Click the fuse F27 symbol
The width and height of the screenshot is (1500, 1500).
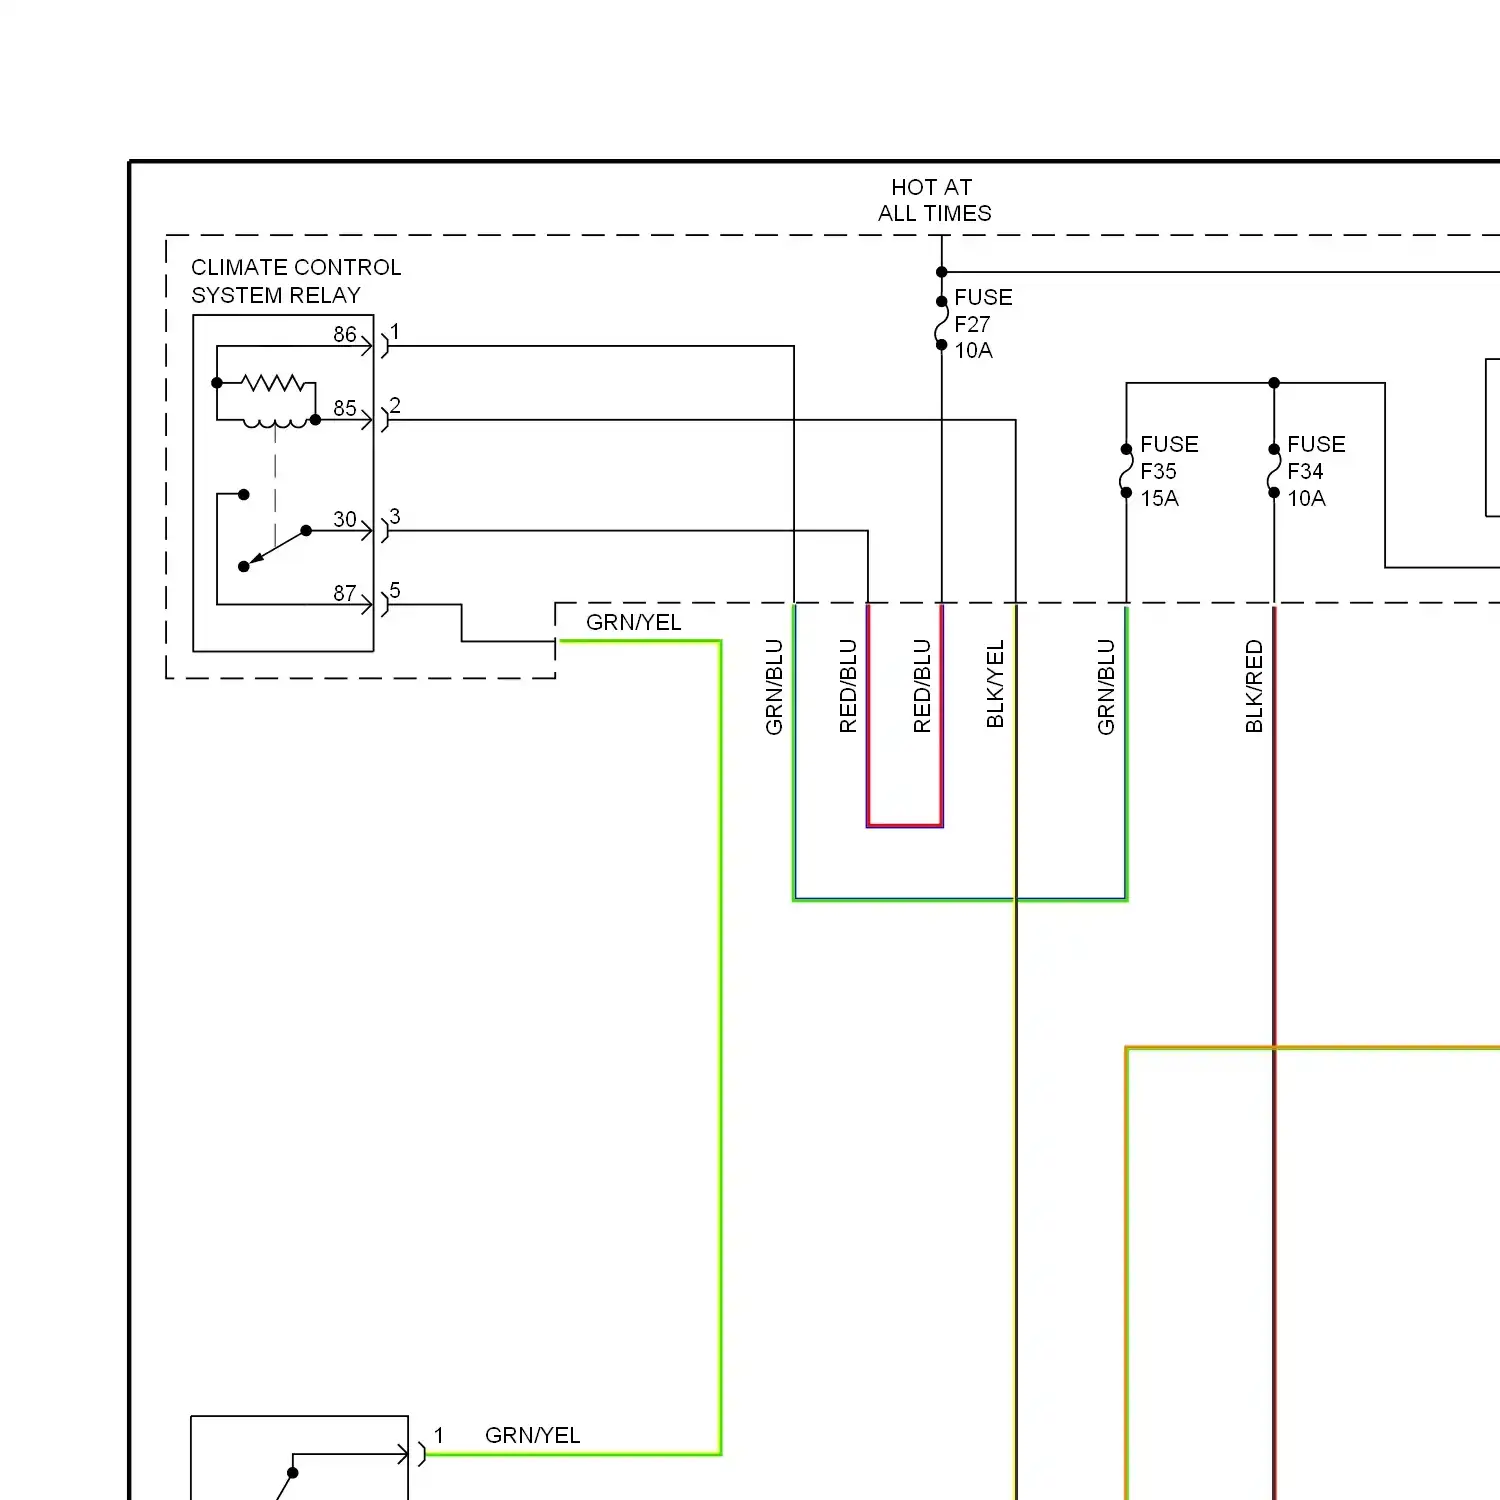pos(941,323)
